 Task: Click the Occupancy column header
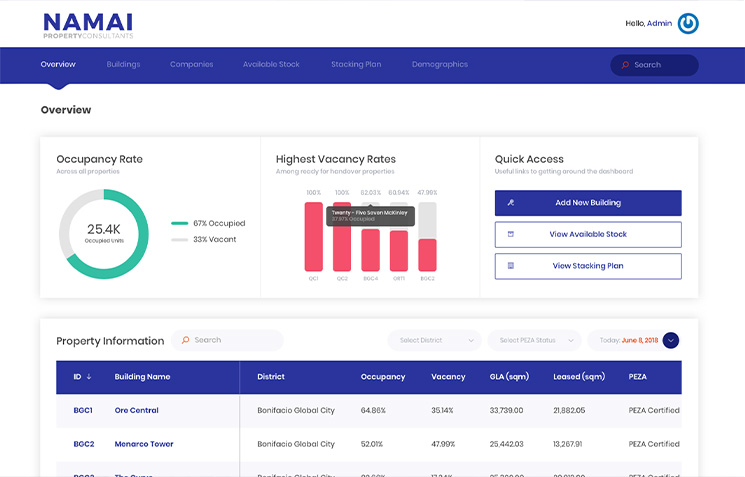click(383, 377)
